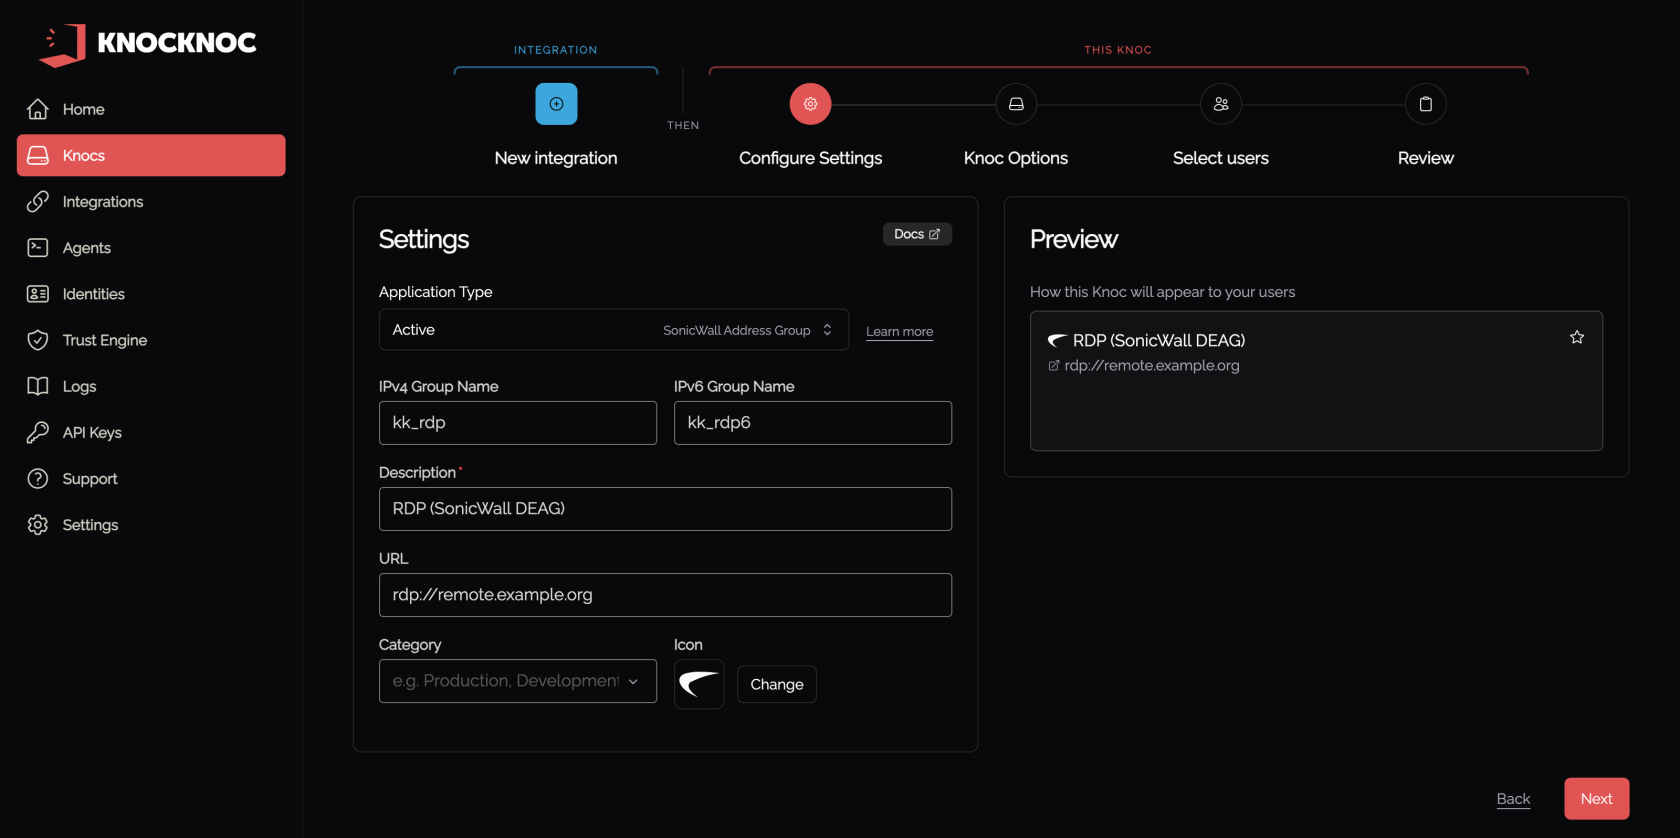Screen dimensions: 1680x838
Task: Open the Docs button
Action: point(917,234)
